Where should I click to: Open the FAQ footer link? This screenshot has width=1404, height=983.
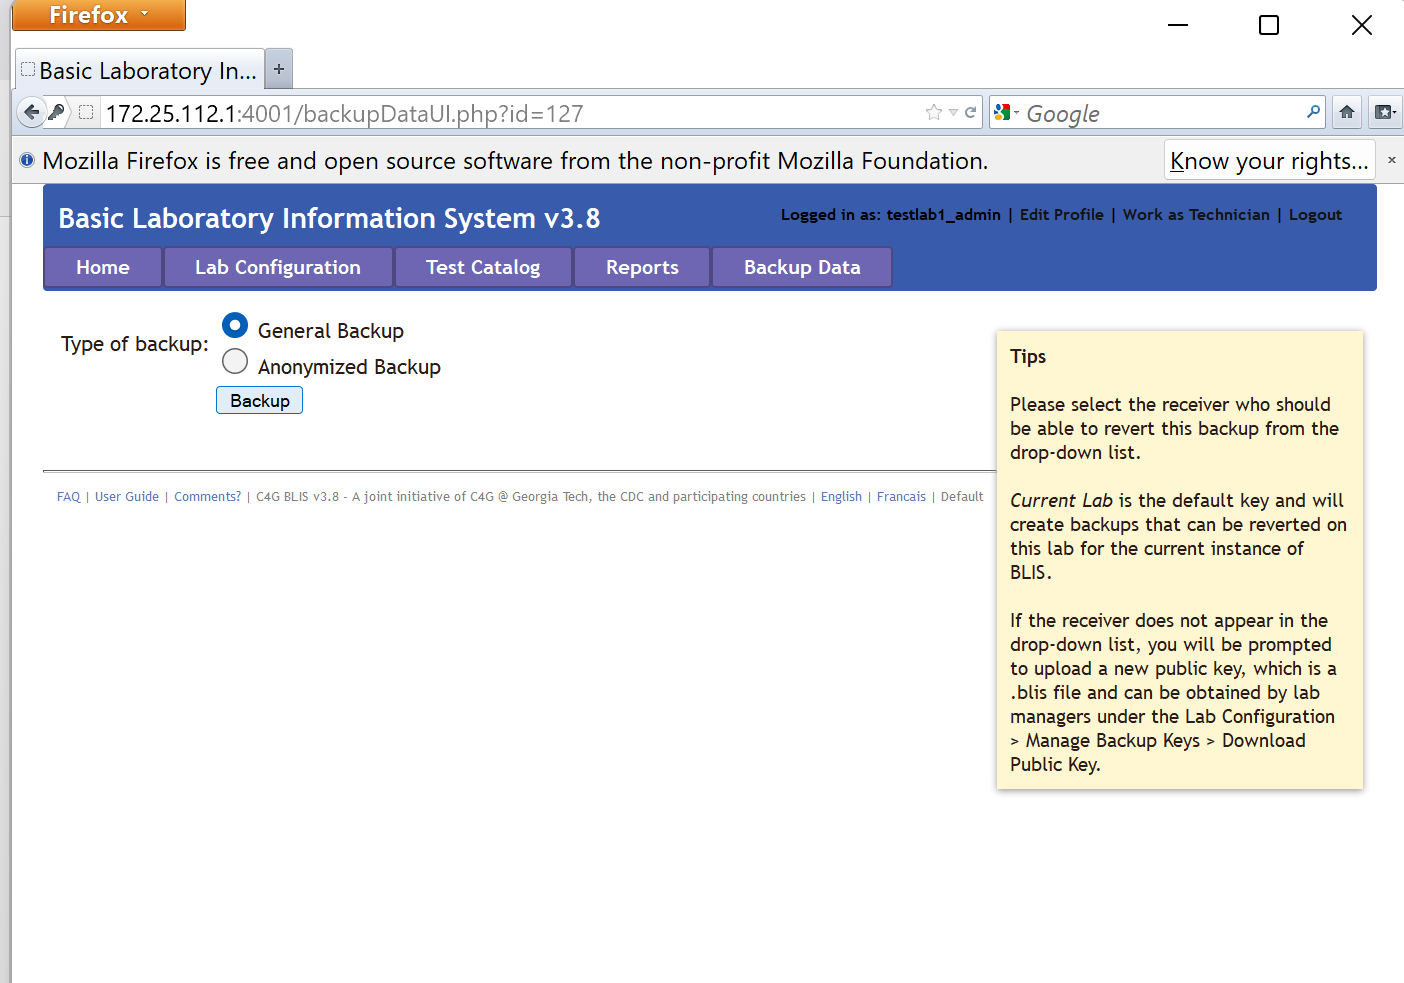point(69,496)
